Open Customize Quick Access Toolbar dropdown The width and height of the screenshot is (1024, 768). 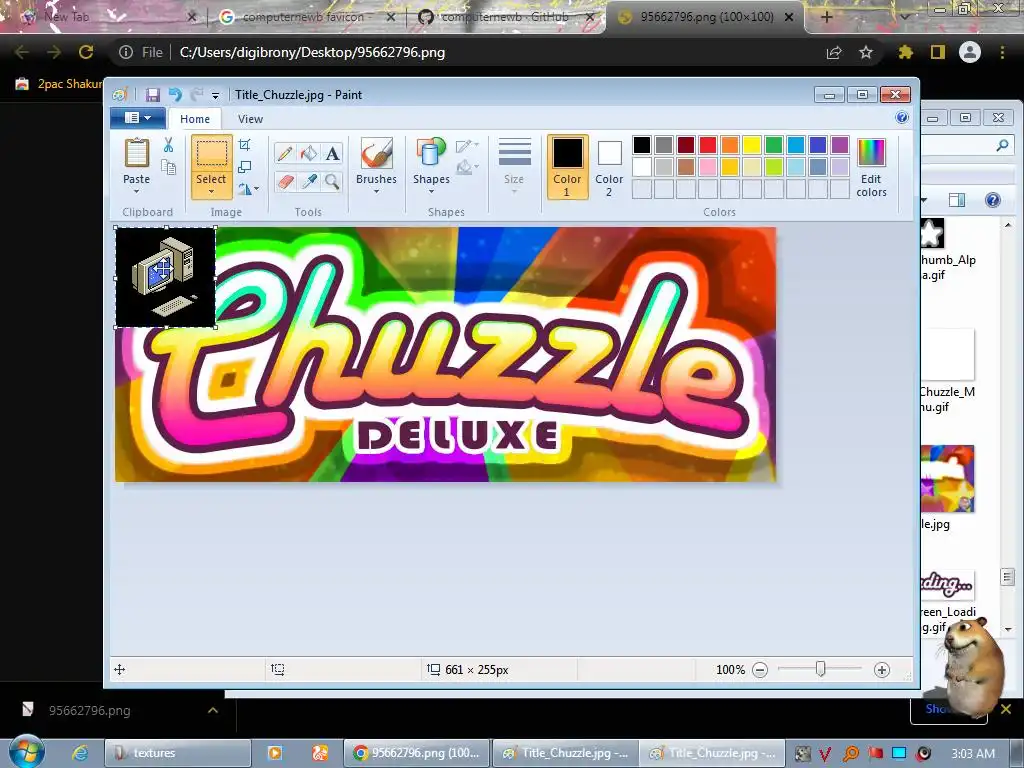[215, 96]
